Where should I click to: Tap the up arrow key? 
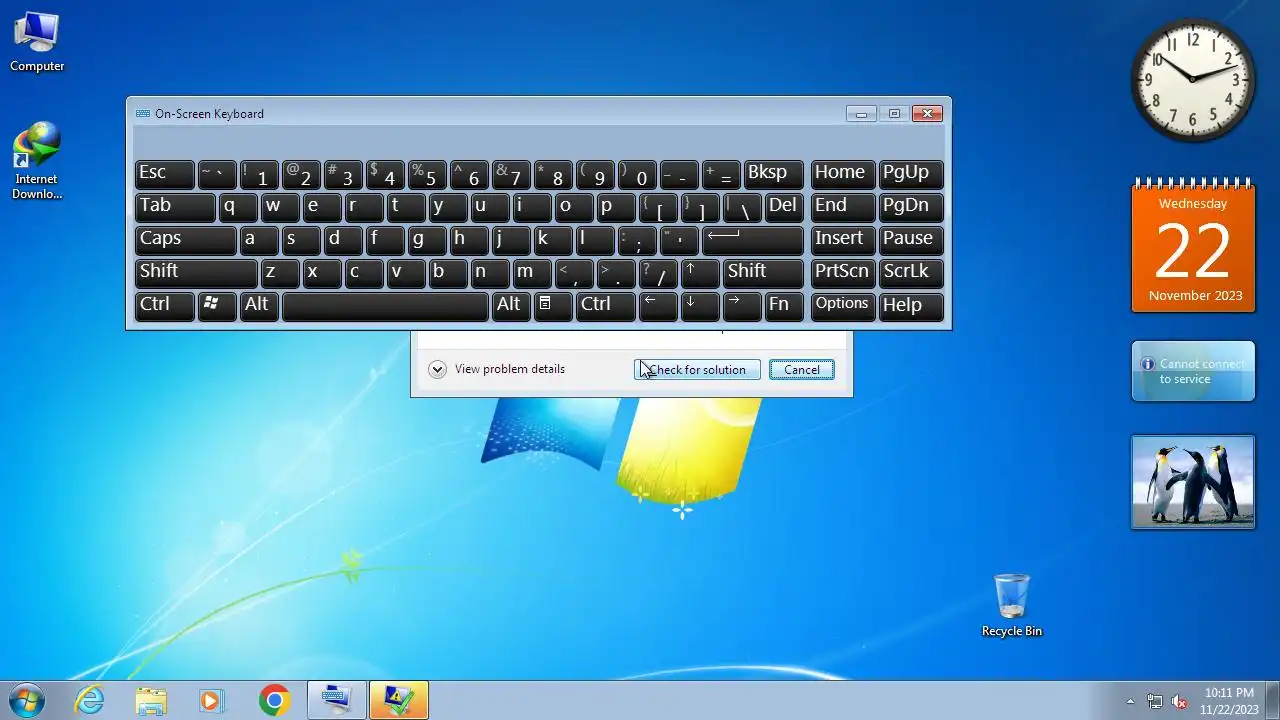coord(700,272)
